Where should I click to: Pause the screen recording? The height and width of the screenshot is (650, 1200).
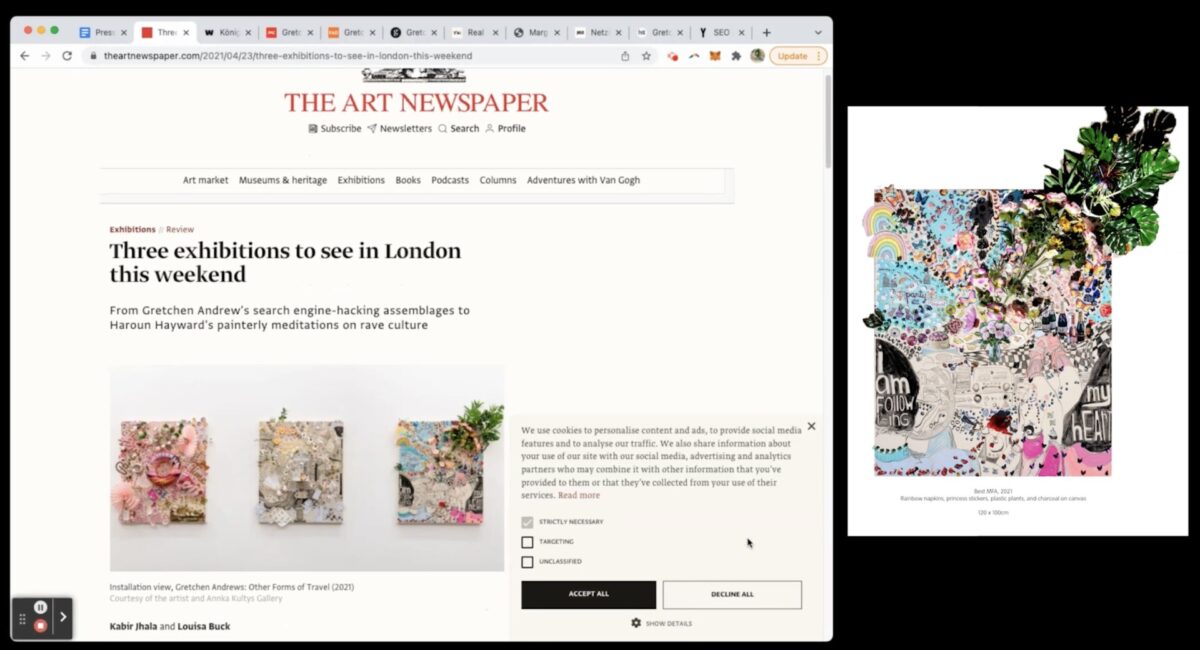(40, 607)
